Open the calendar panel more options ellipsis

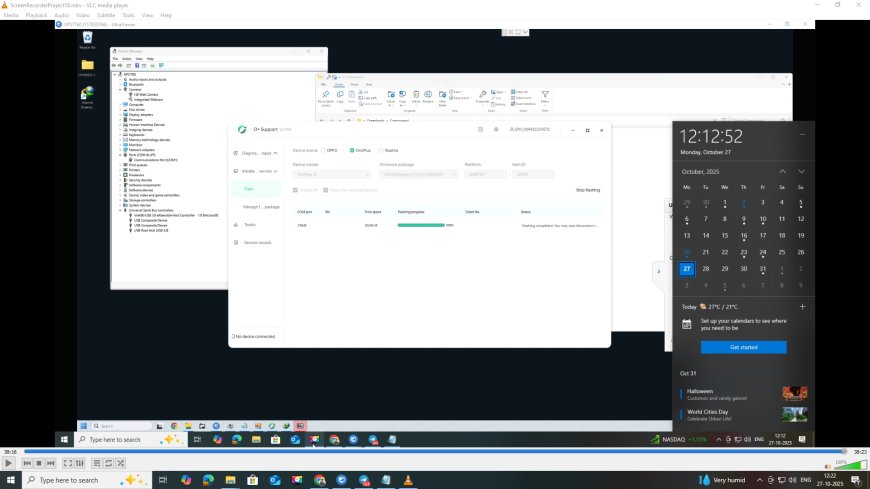802,134
